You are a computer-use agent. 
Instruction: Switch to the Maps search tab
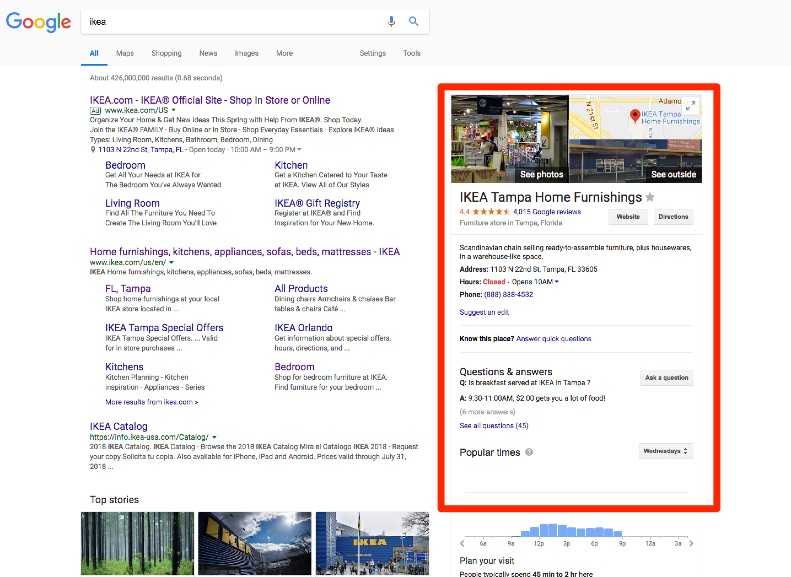(125, 53)
